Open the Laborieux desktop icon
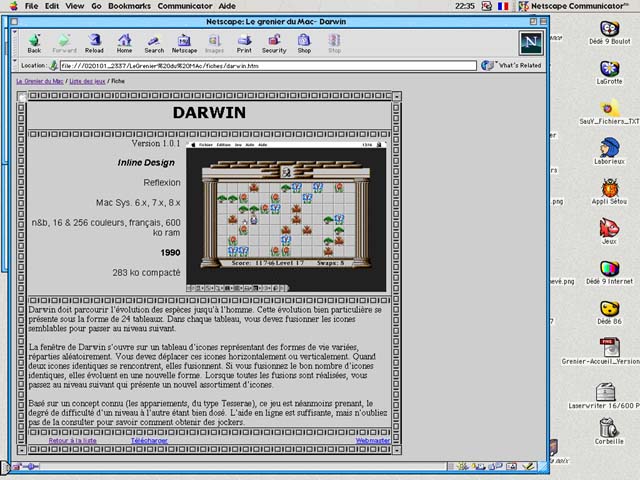The width and height of the screenshot is (640, 480). tap(609, 151)
